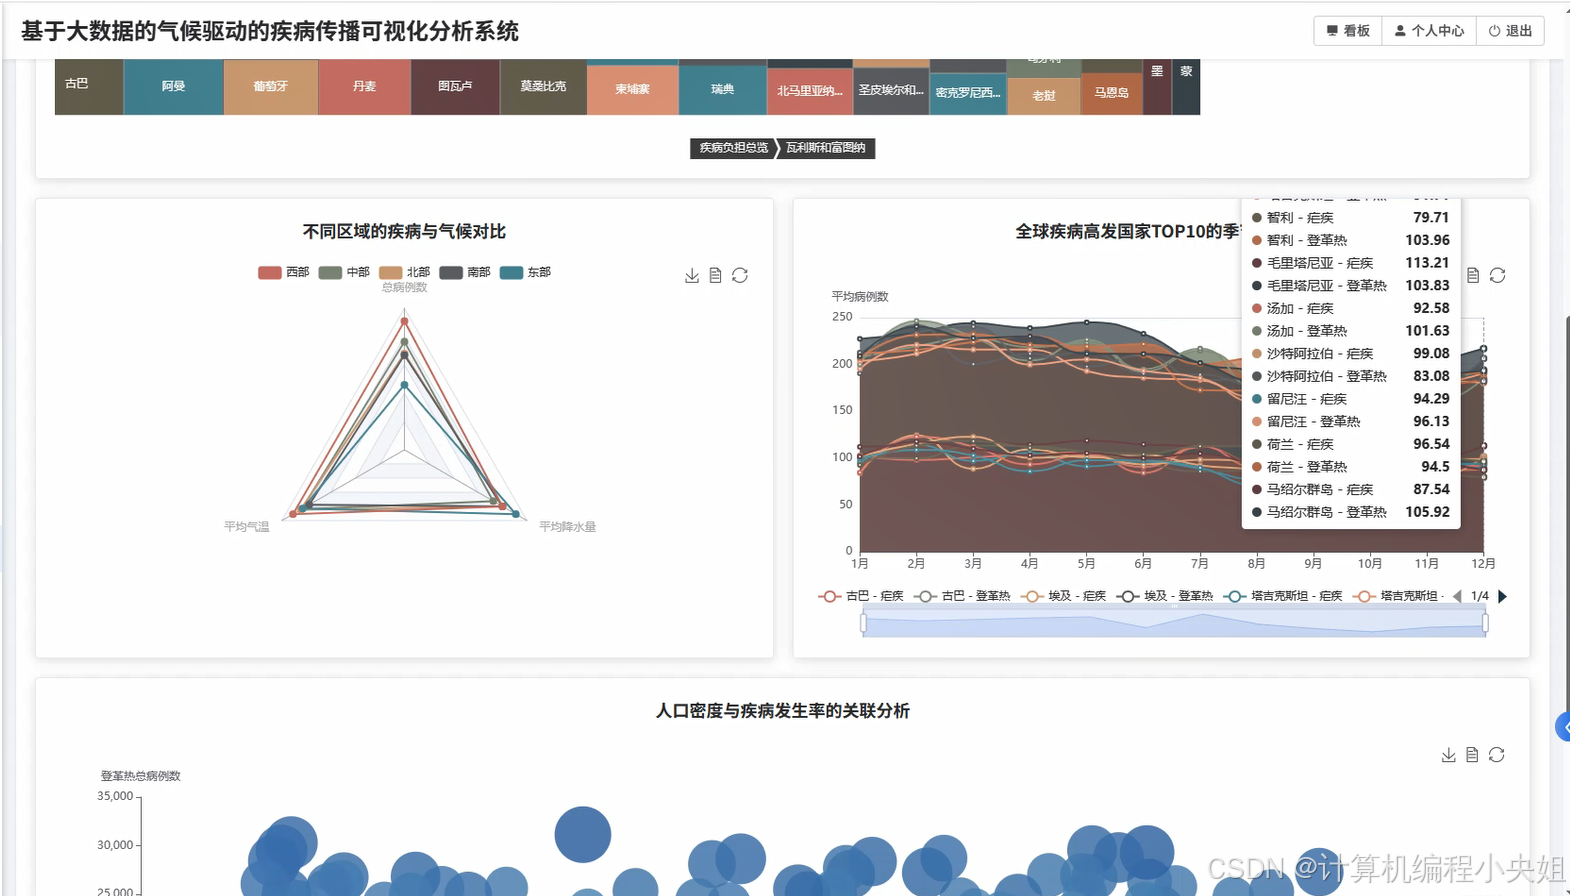1570x896 pixels.
Task: Click title 不同区域的疾病与气候对比
Action: pos(404,232)
